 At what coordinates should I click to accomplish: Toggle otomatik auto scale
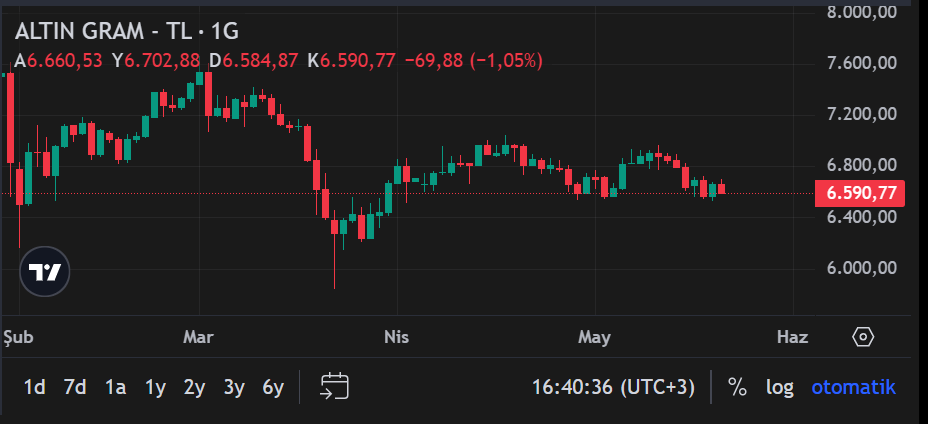[x=853, y=387]
